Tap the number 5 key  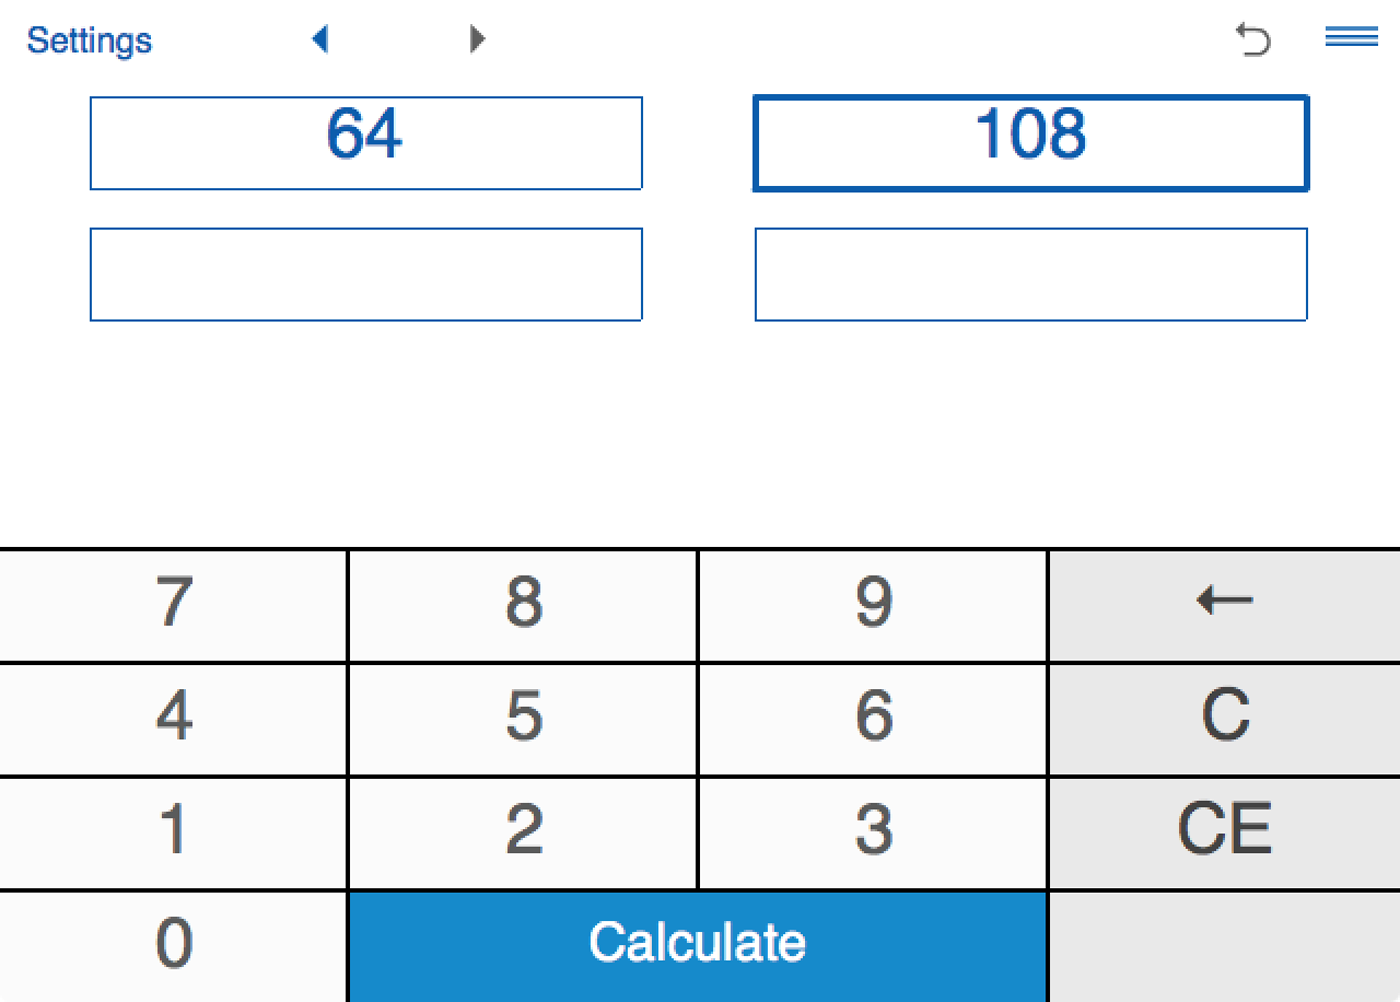click(523, 719)
